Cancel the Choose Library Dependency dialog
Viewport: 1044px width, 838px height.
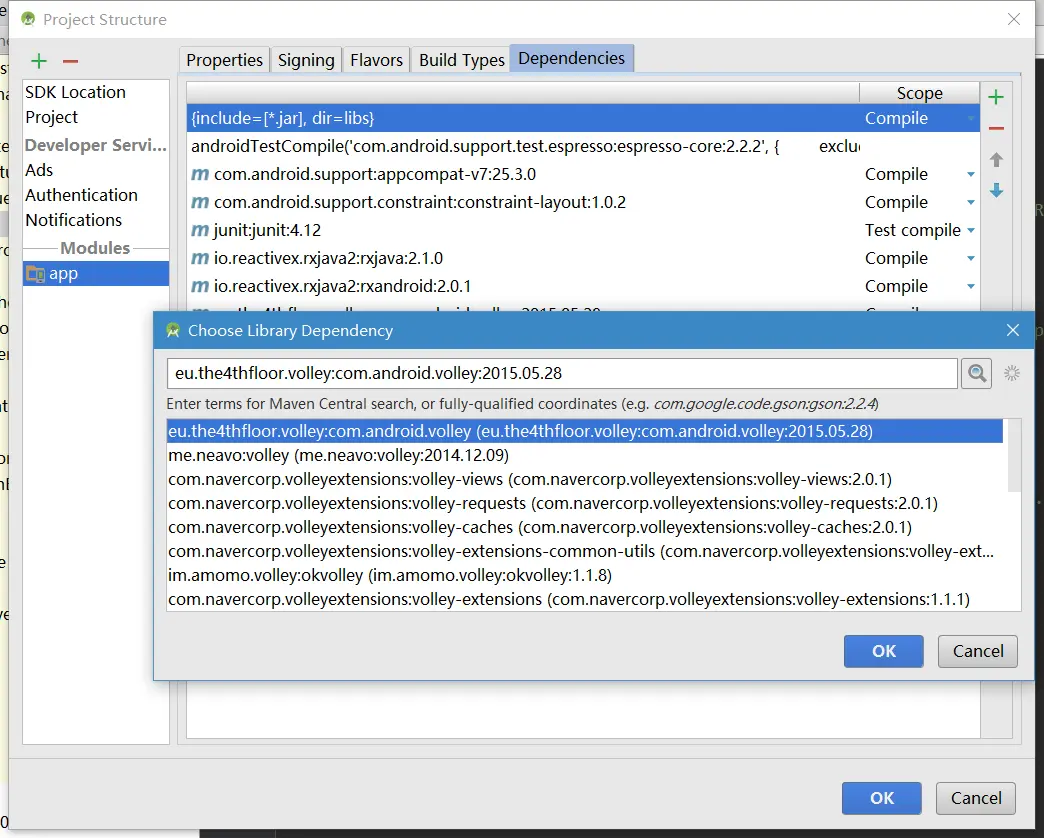click(977, 651)
